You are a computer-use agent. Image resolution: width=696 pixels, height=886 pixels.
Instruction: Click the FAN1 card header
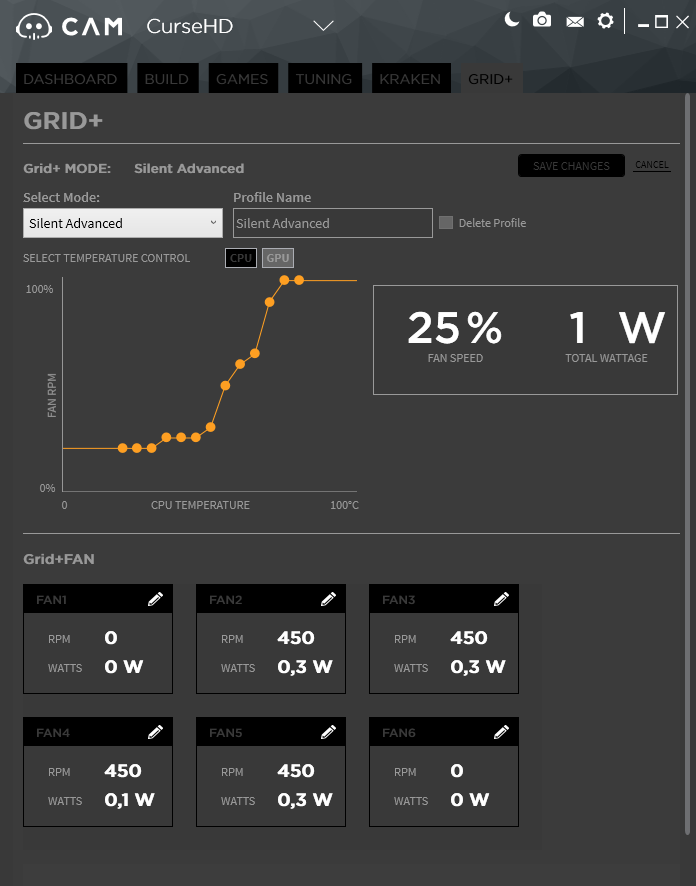pos(98,600)
